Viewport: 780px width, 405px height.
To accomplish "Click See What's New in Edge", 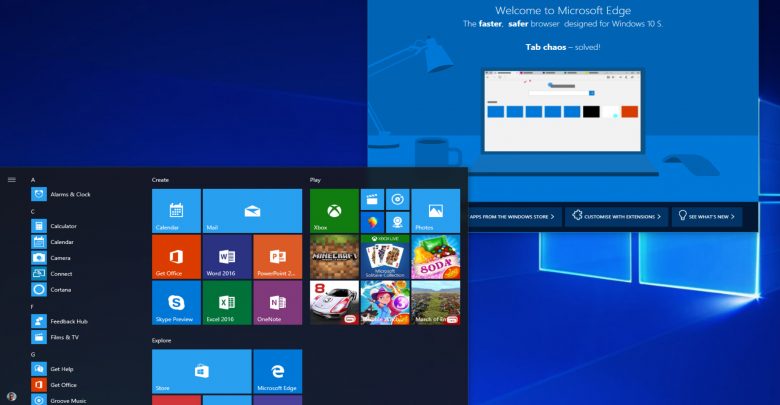I will [707, 216].
